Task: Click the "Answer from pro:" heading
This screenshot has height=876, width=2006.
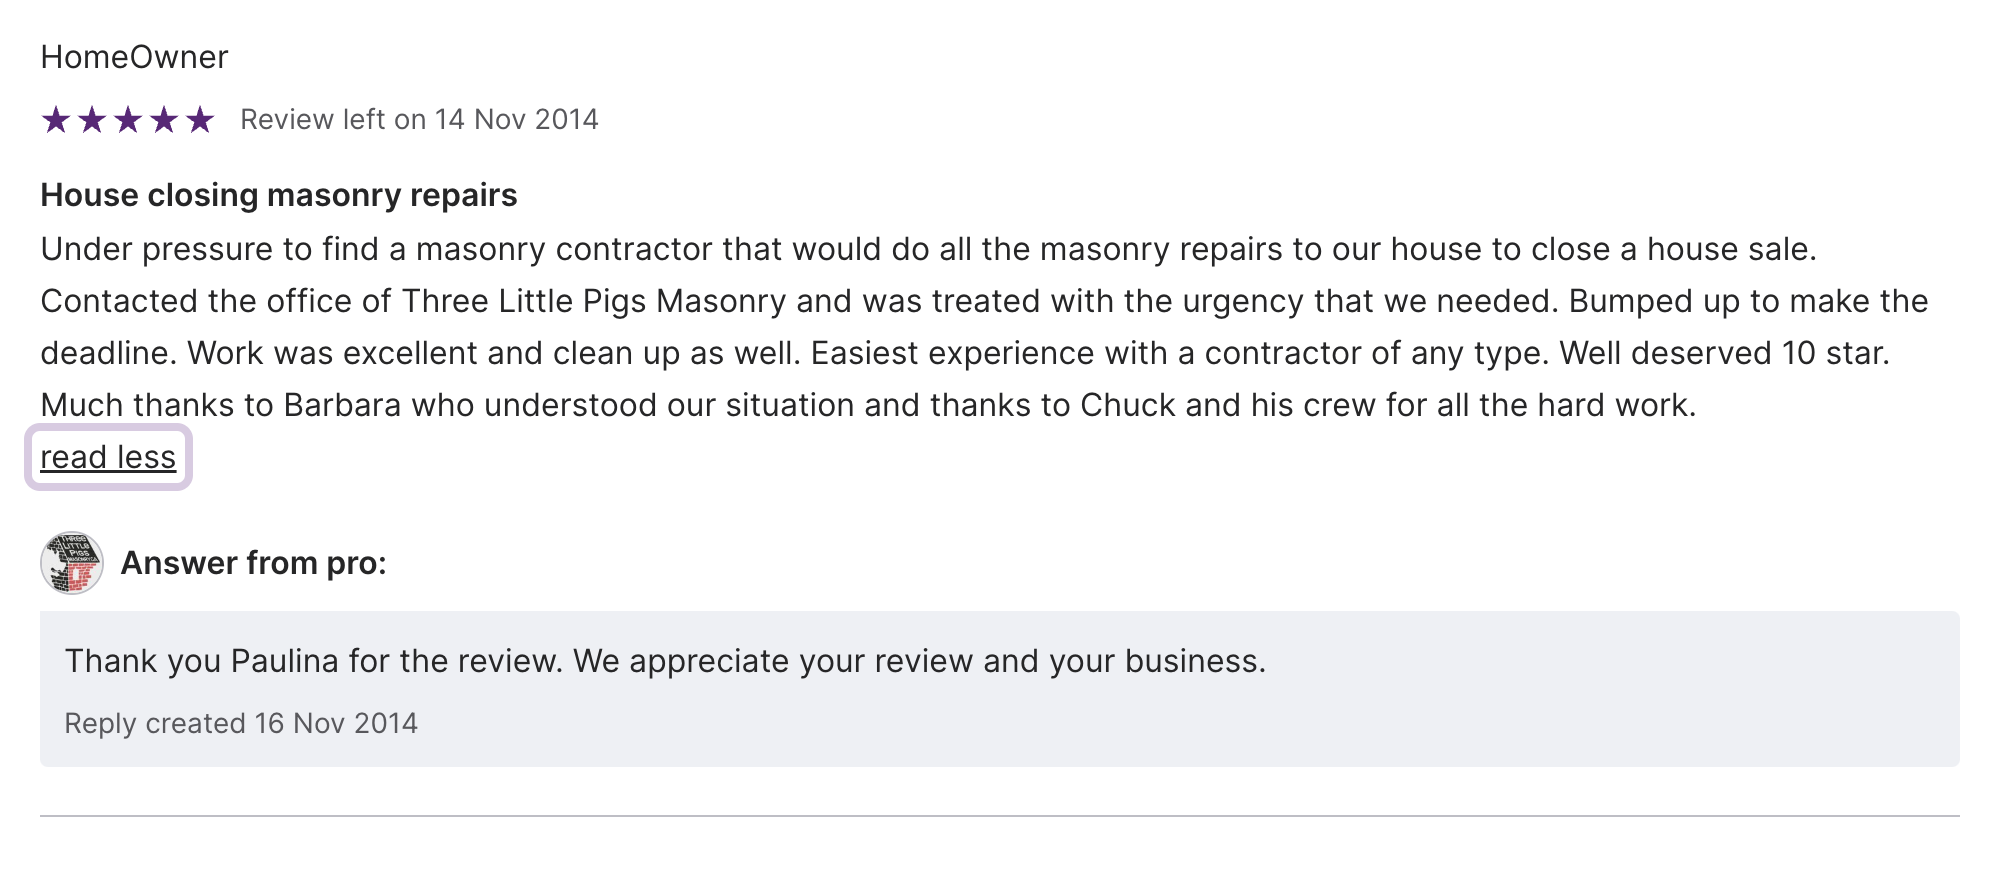Action: pyautogui.click(x=253, y=563)
